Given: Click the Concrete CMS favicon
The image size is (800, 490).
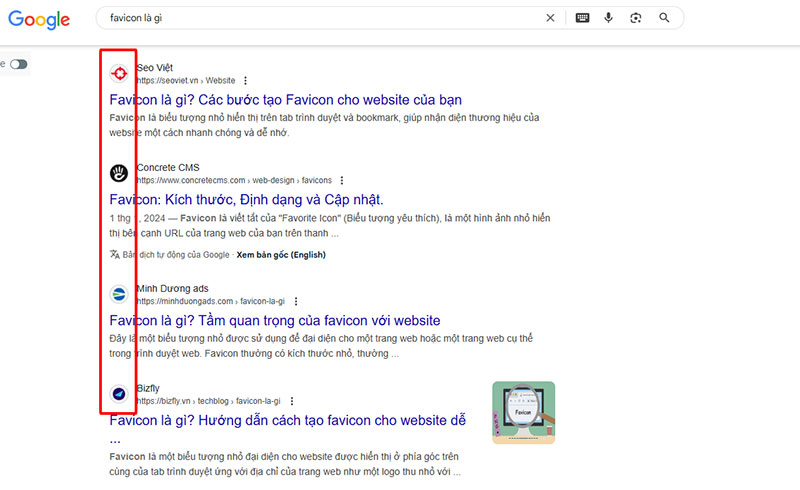Looking at the screenshot, I should 119,173.
